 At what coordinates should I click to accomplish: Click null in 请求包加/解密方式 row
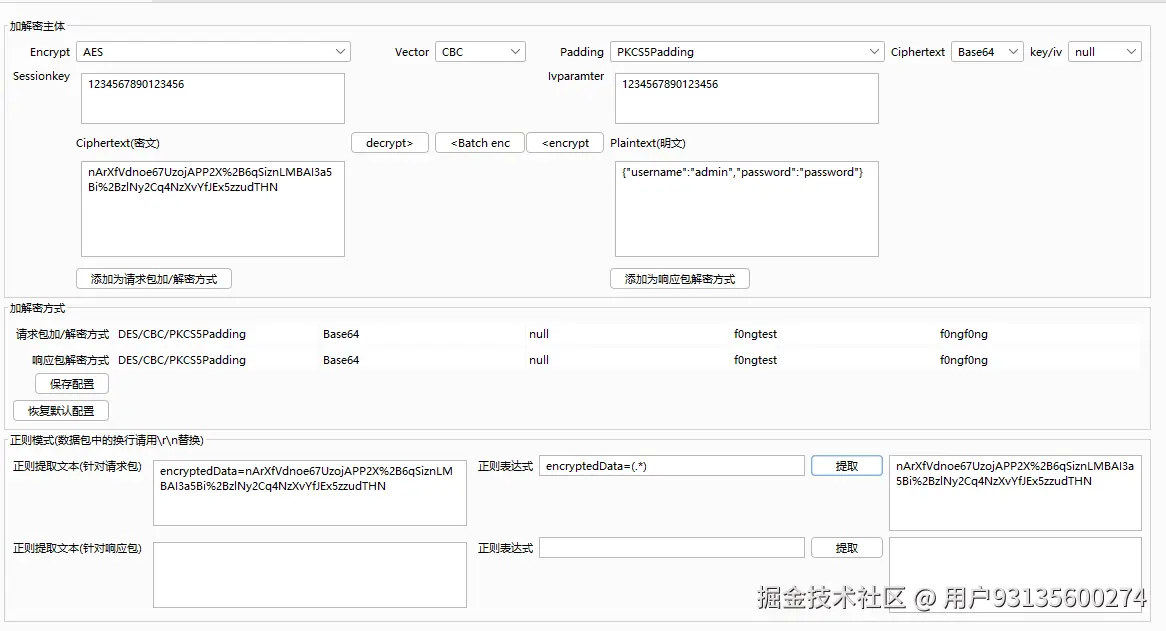[539, 334]
